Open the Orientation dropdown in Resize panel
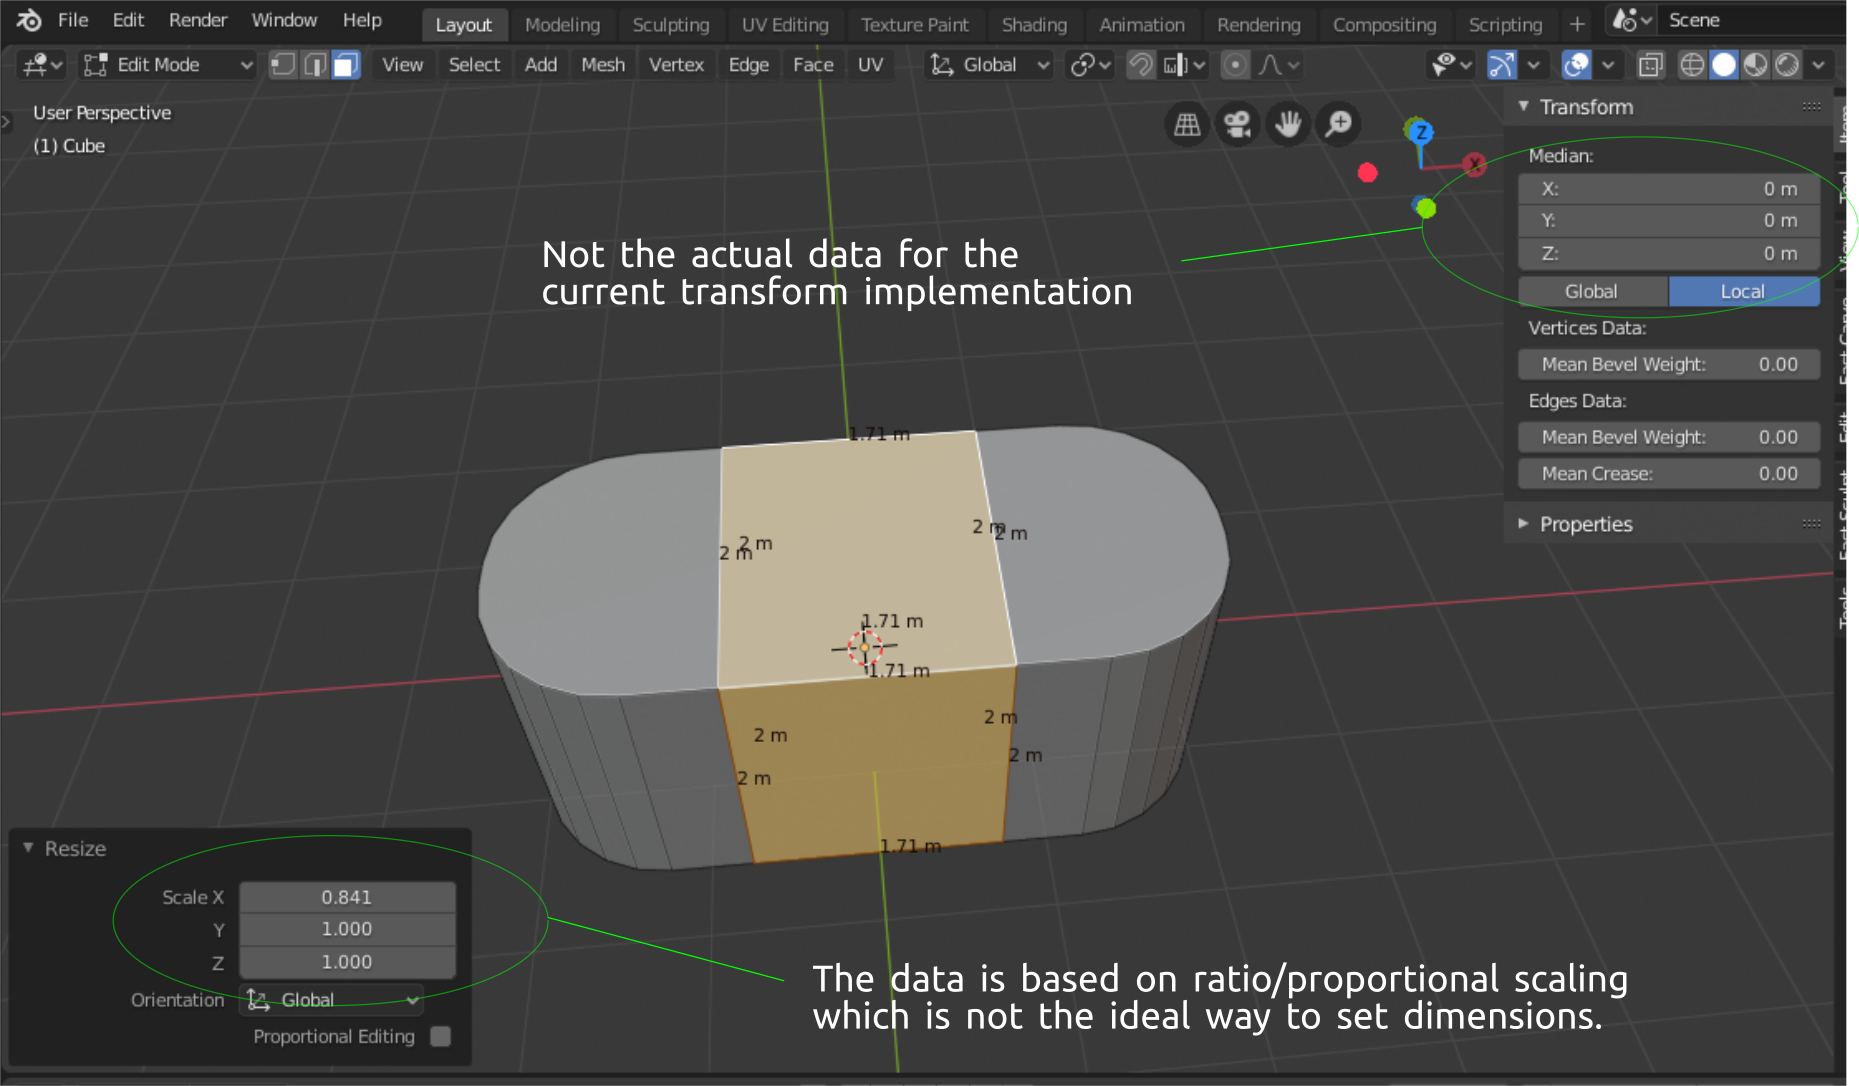Image resolution: width=1859 pixels, height=1086 pixels. 331,1000
